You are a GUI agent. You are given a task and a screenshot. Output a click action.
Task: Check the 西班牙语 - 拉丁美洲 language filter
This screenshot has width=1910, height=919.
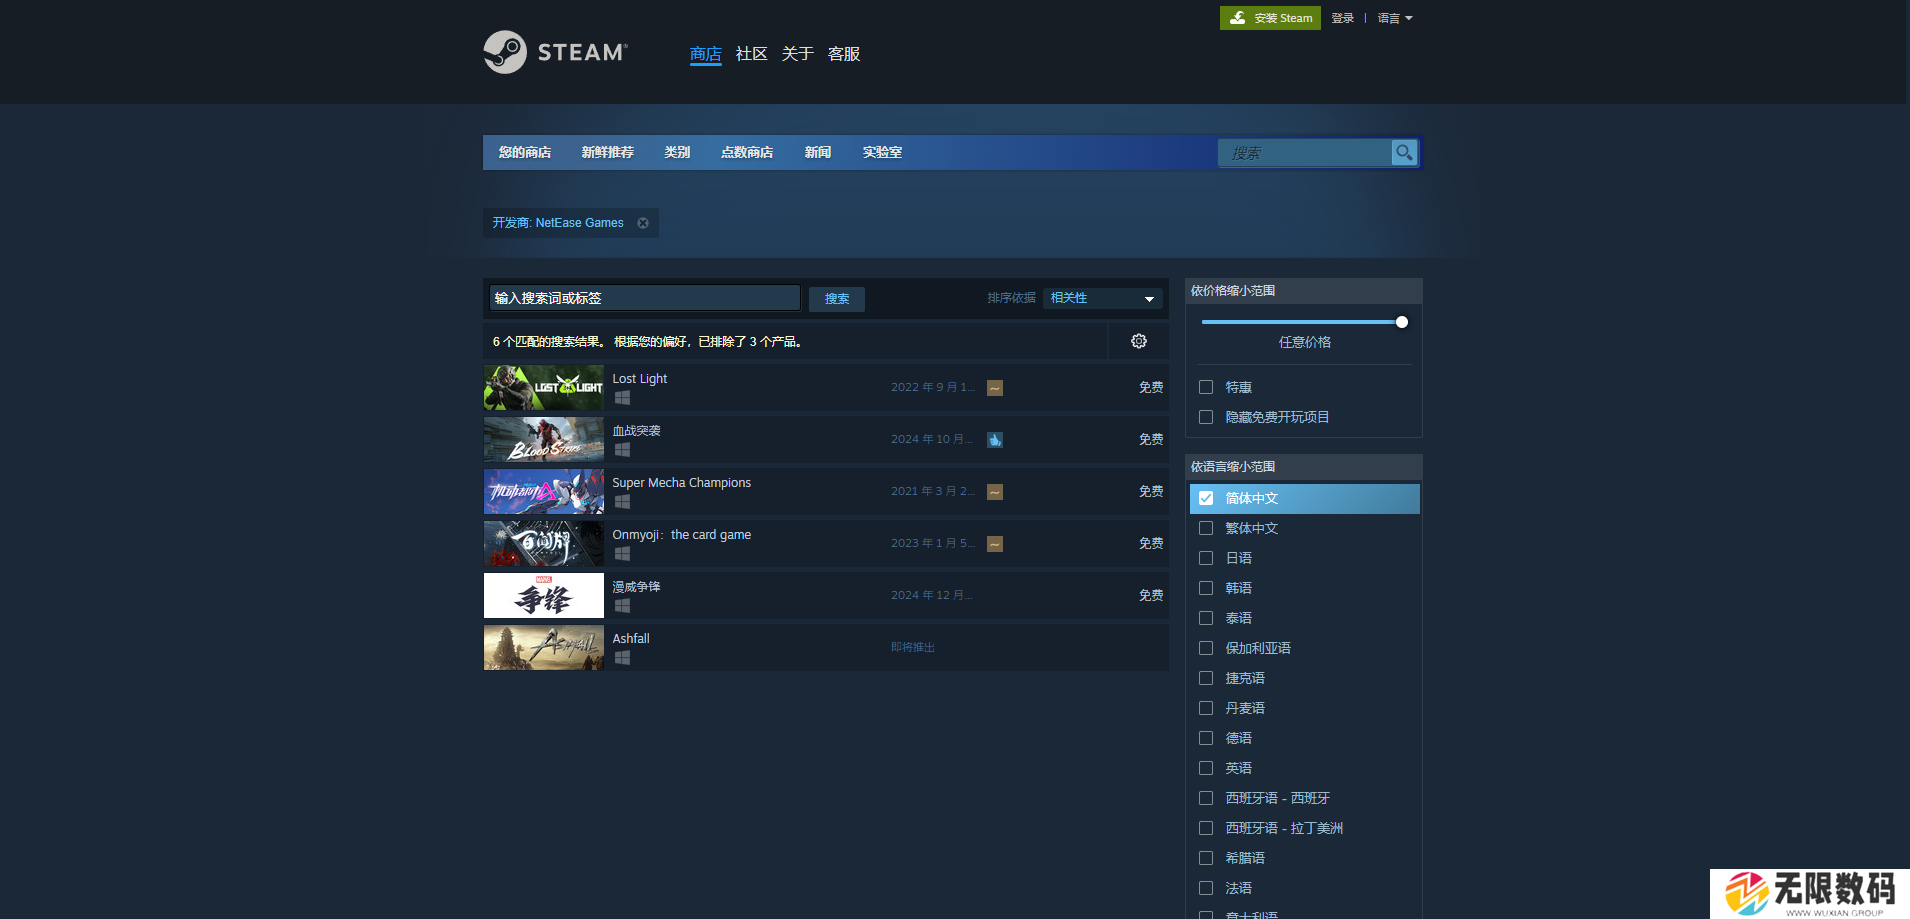1206,828
